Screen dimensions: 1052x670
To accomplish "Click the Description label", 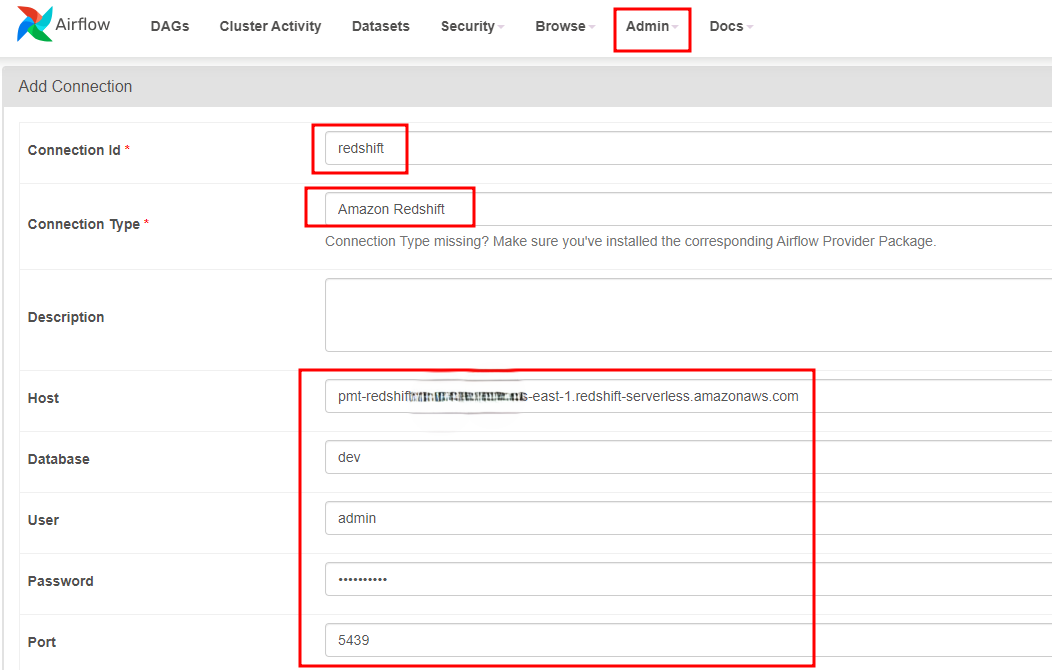I will (x=66, y=317).
